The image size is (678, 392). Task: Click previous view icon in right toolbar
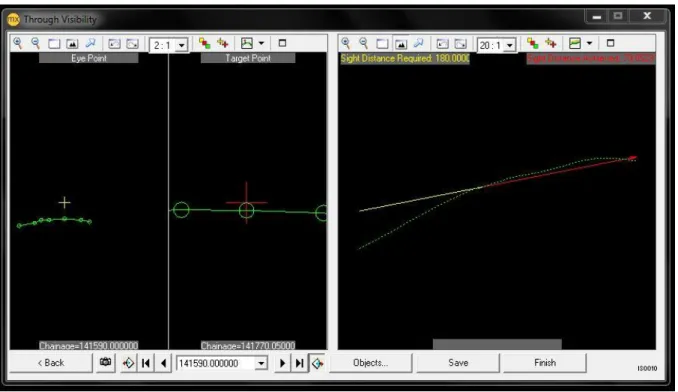coord(442,44)
